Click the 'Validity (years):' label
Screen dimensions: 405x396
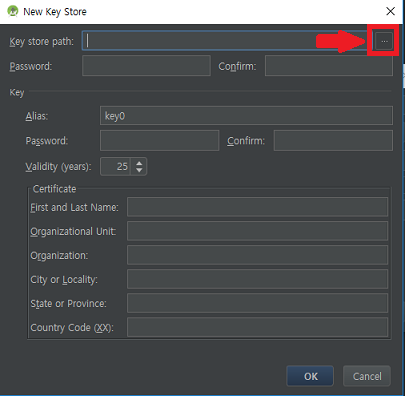tap(58, 166)
